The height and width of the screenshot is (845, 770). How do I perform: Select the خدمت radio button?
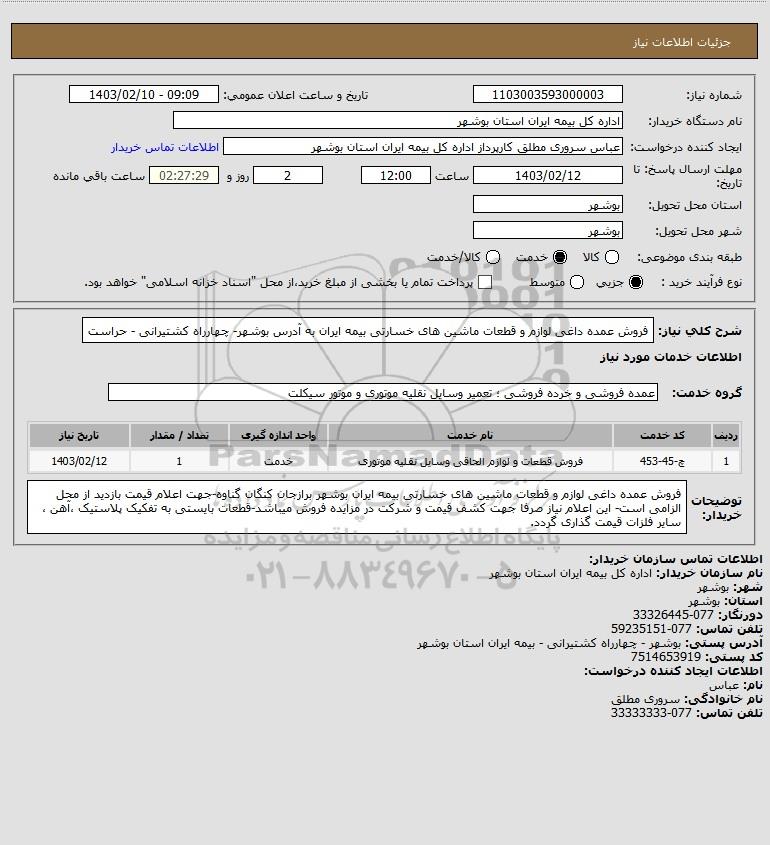click(x=560, y=258)
